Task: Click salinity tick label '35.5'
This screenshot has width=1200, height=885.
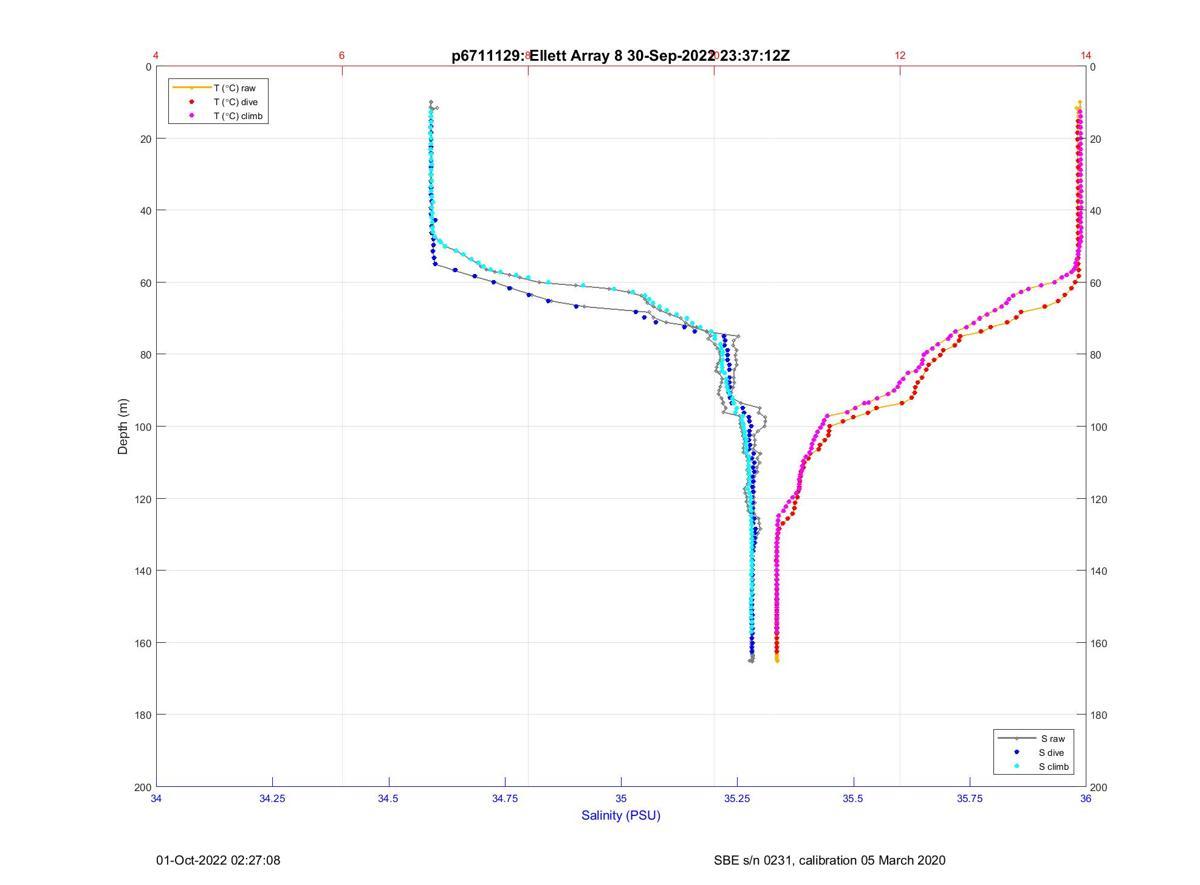Action: [853, 798]
